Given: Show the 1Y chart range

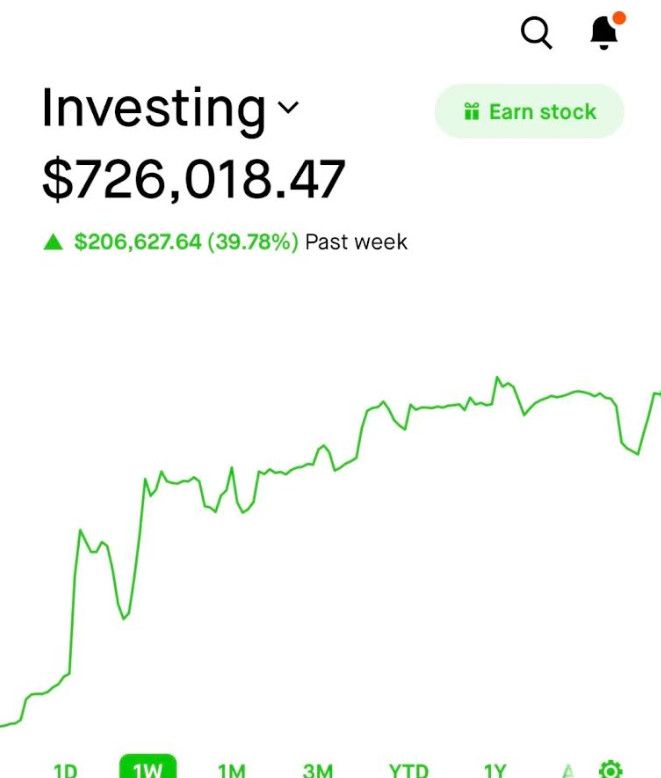Looking at the screenshot, I should point(495,770).
